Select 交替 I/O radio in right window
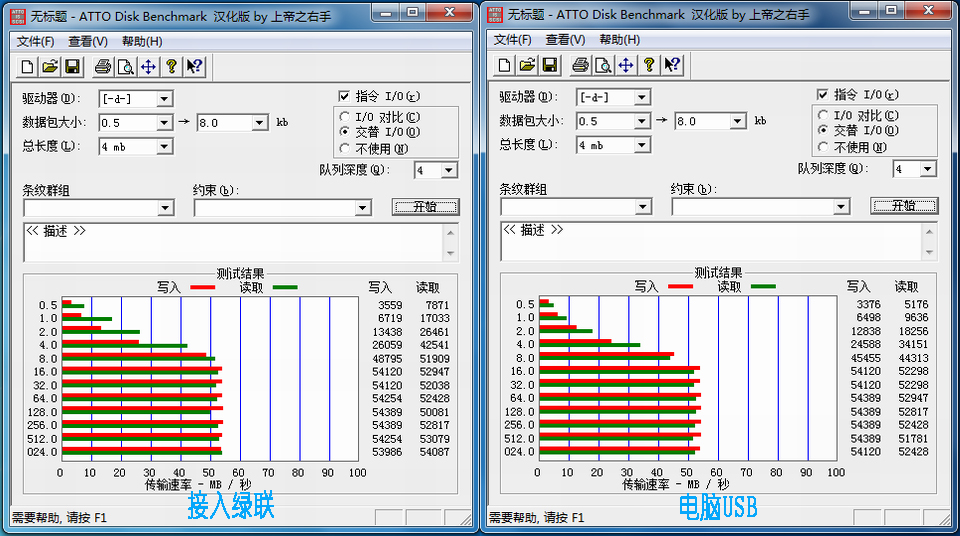Screen dimensions: 960x536 point(823,130)
